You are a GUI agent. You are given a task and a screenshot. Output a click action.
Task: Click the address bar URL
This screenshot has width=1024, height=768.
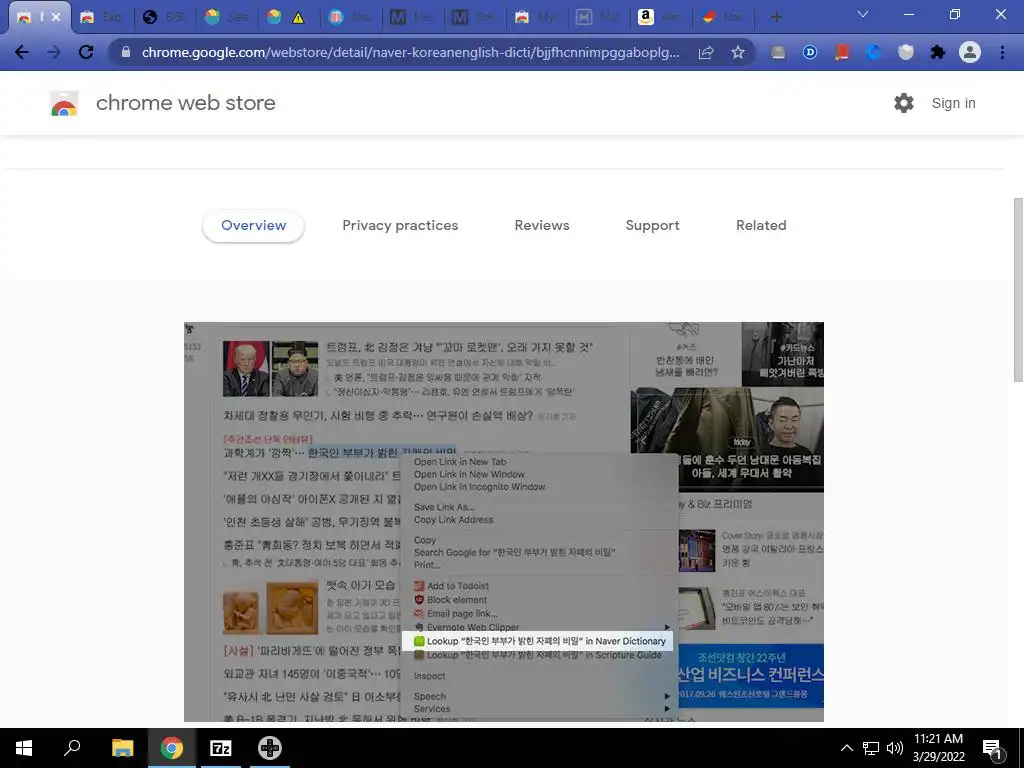[410, 52]
